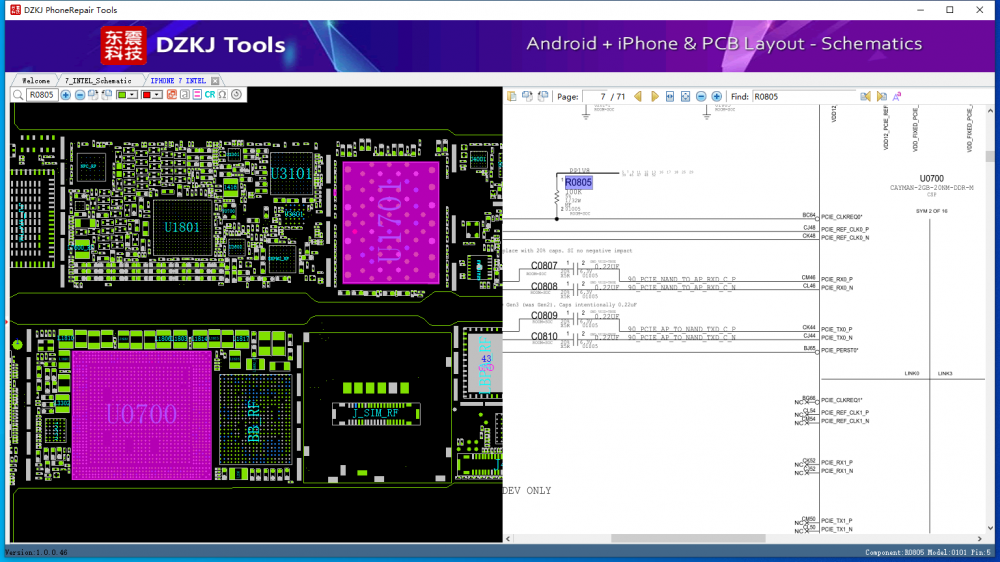Go to the previous schematic page
Viewport: 1000px width, 562px height.
point(638,96)
